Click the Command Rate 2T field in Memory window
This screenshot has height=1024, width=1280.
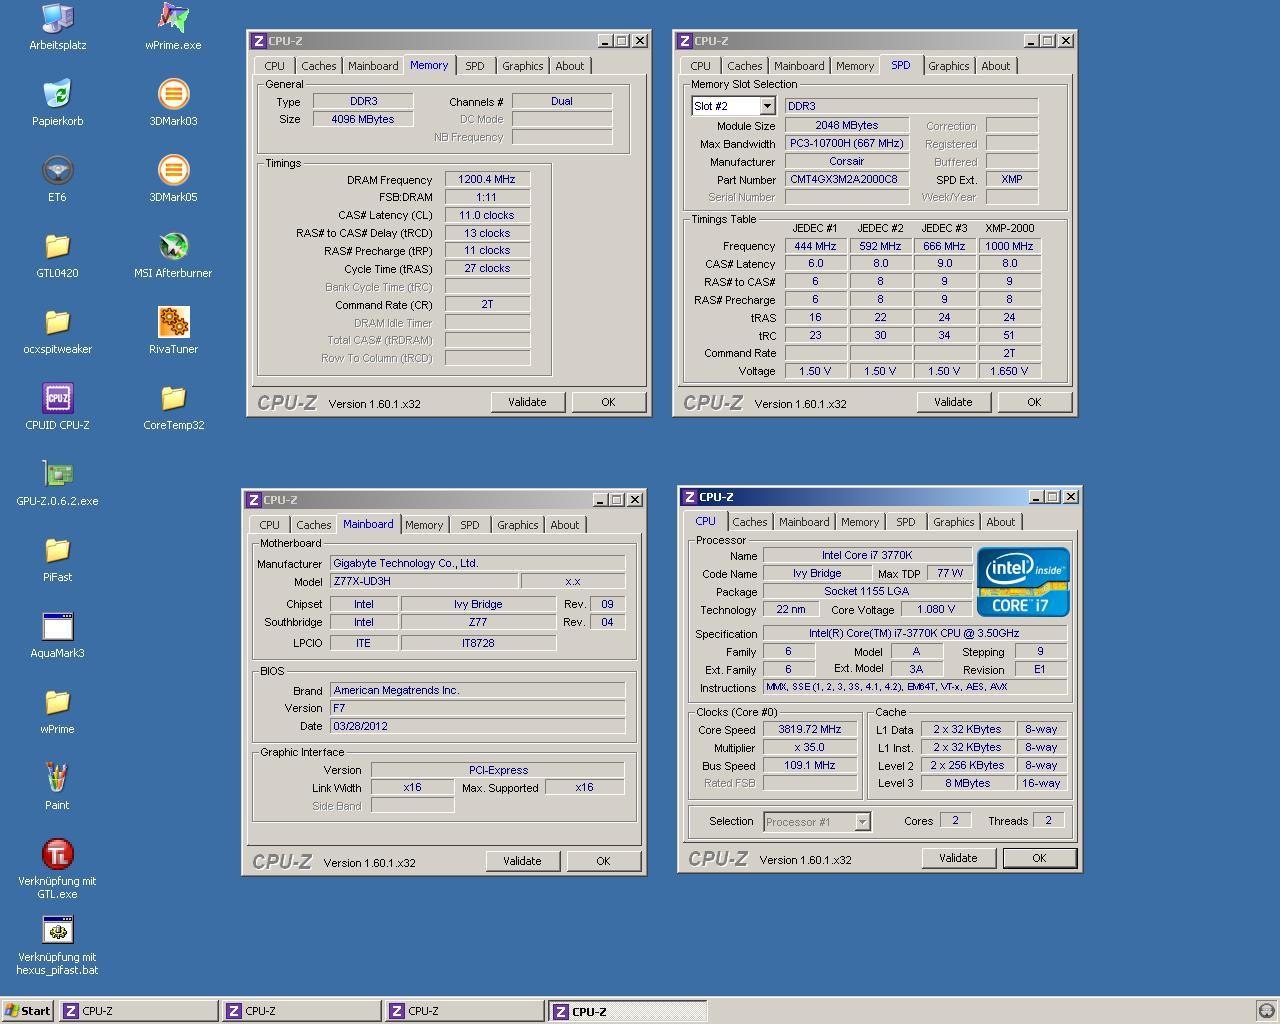click(487, 304)
